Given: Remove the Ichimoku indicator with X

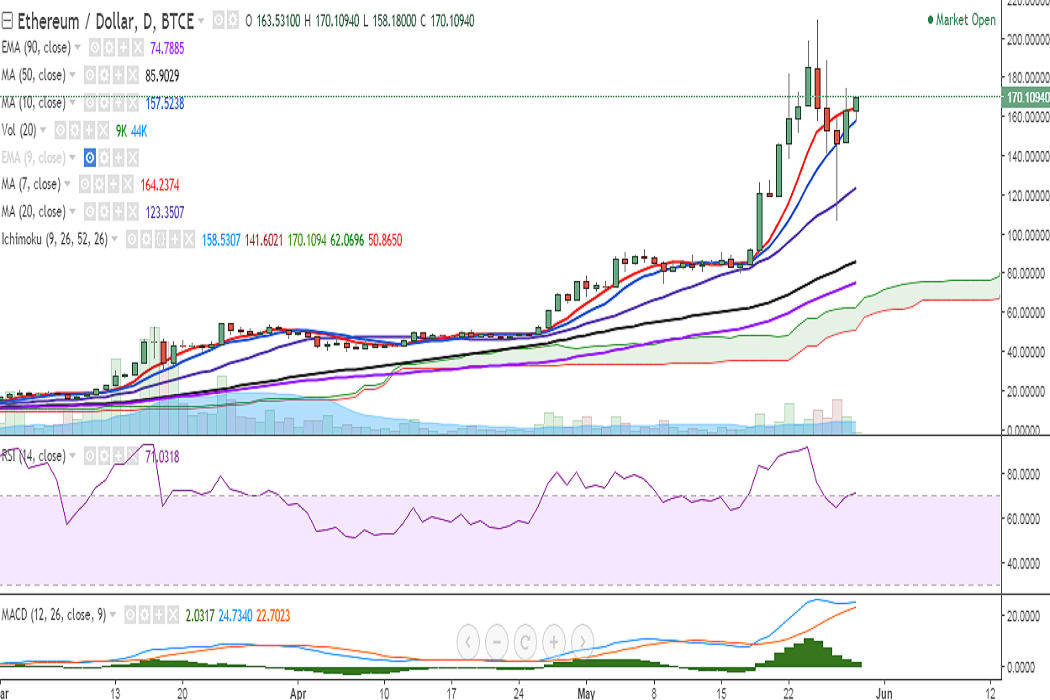Looking at the screenshot, I should pyautogui.click(x=189, y=239).
